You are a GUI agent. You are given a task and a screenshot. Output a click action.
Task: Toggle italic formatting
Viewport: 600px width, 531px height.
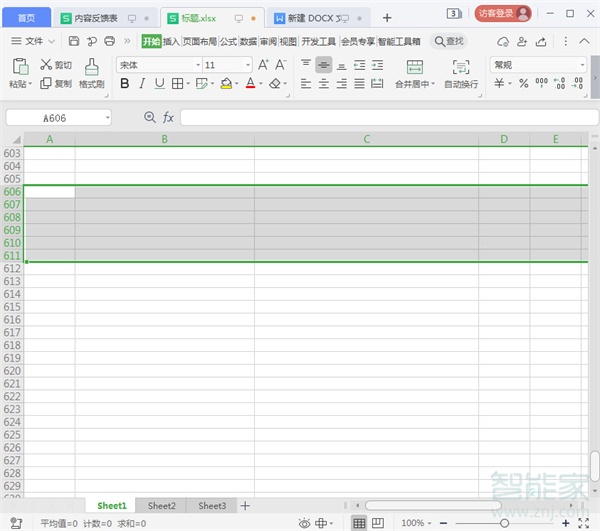142,84
